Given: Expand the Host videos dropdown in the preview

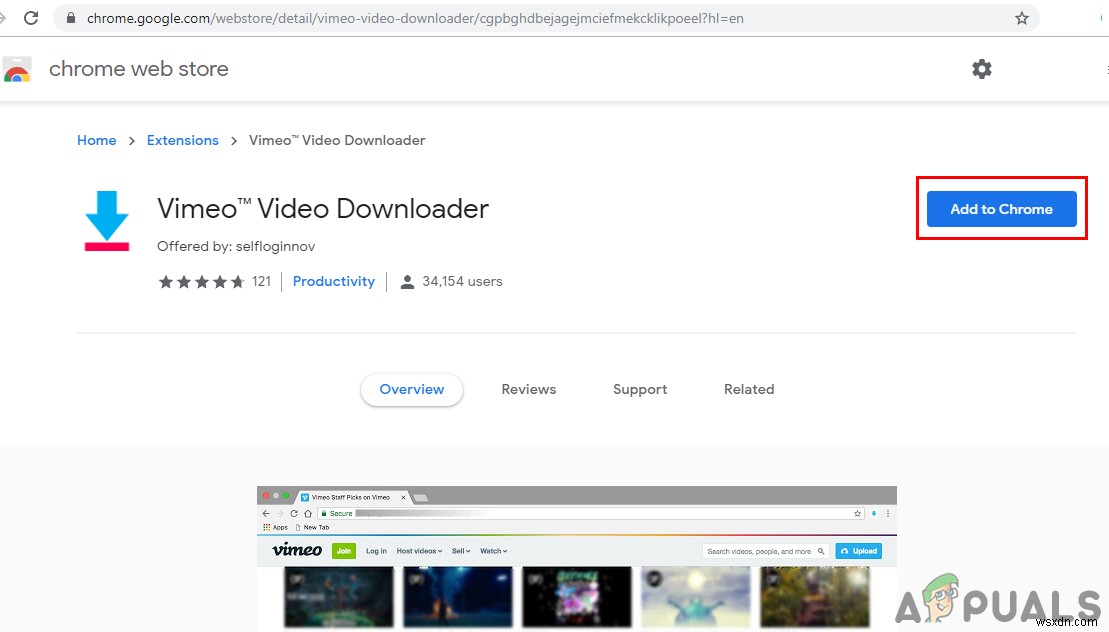Looking at the screenshot, I should tap(418, 550).
